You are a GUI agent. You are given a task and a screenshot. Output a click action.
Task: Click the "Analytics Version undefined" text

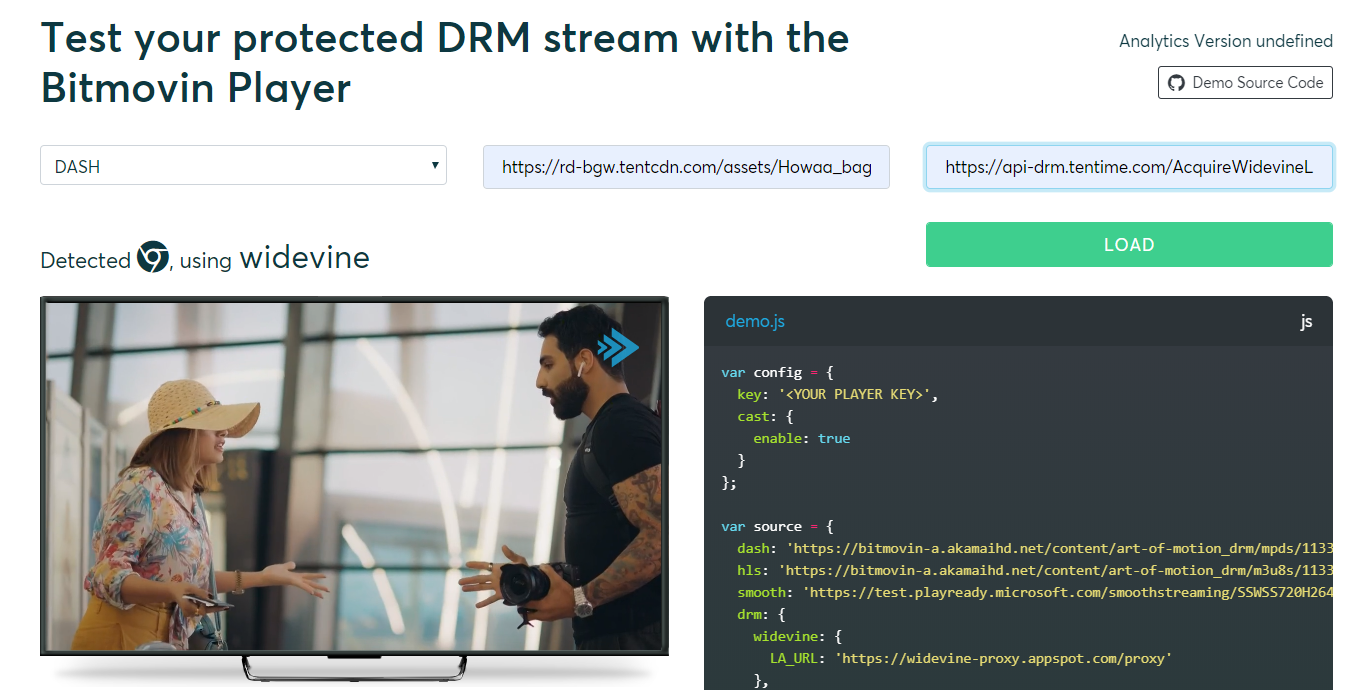[x=1226, y=41]
